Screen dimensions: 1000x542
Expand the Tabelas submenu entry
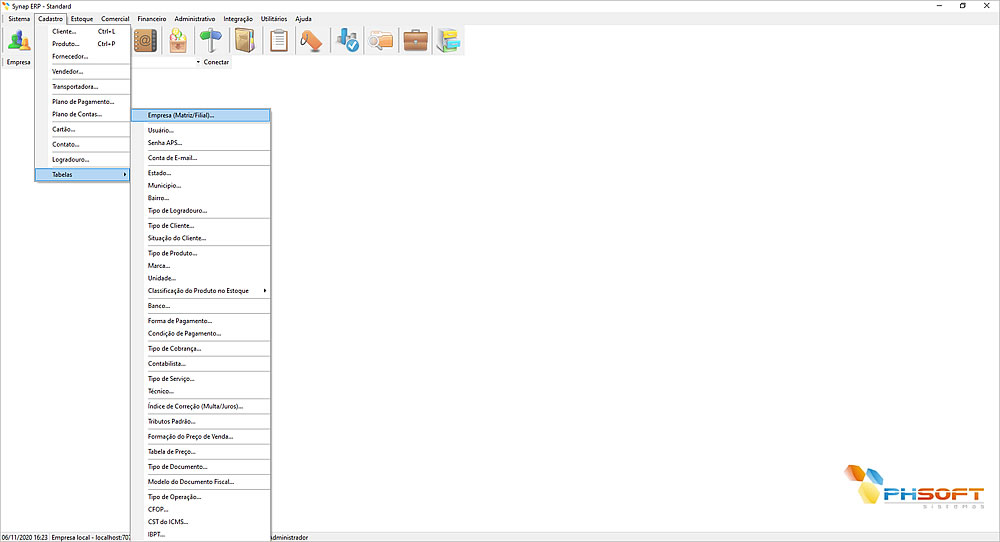point(82,175)
